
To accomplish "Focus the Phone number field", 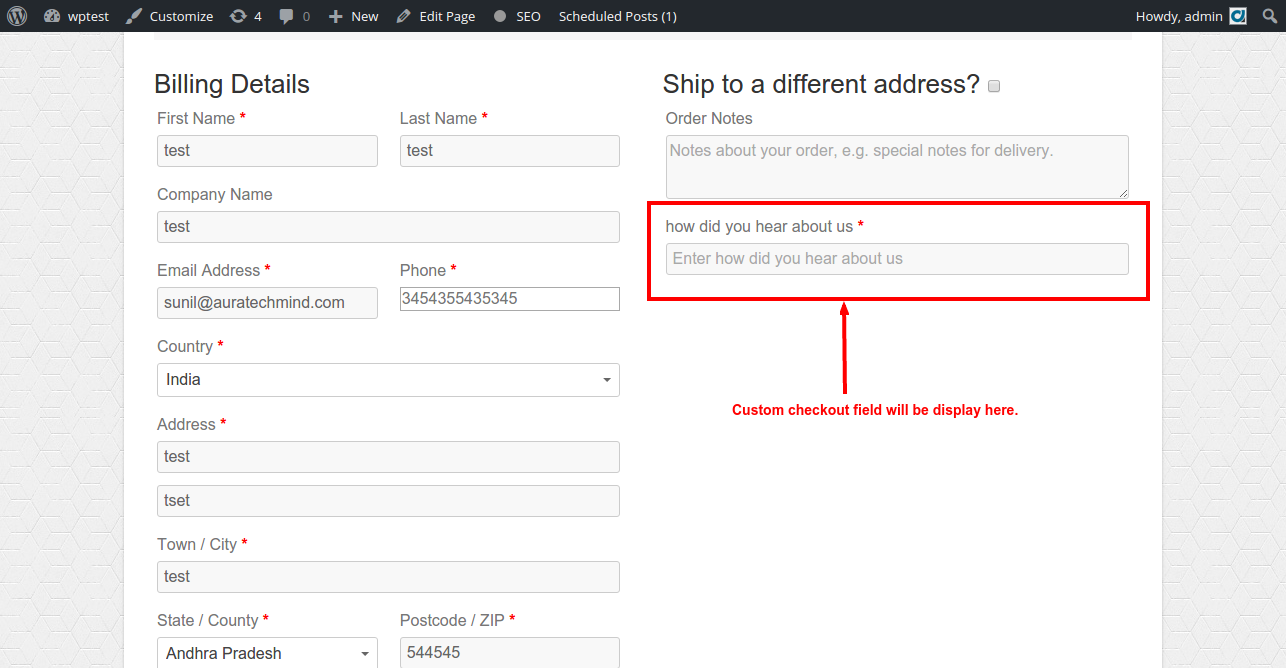I will [x=510, y=299].
